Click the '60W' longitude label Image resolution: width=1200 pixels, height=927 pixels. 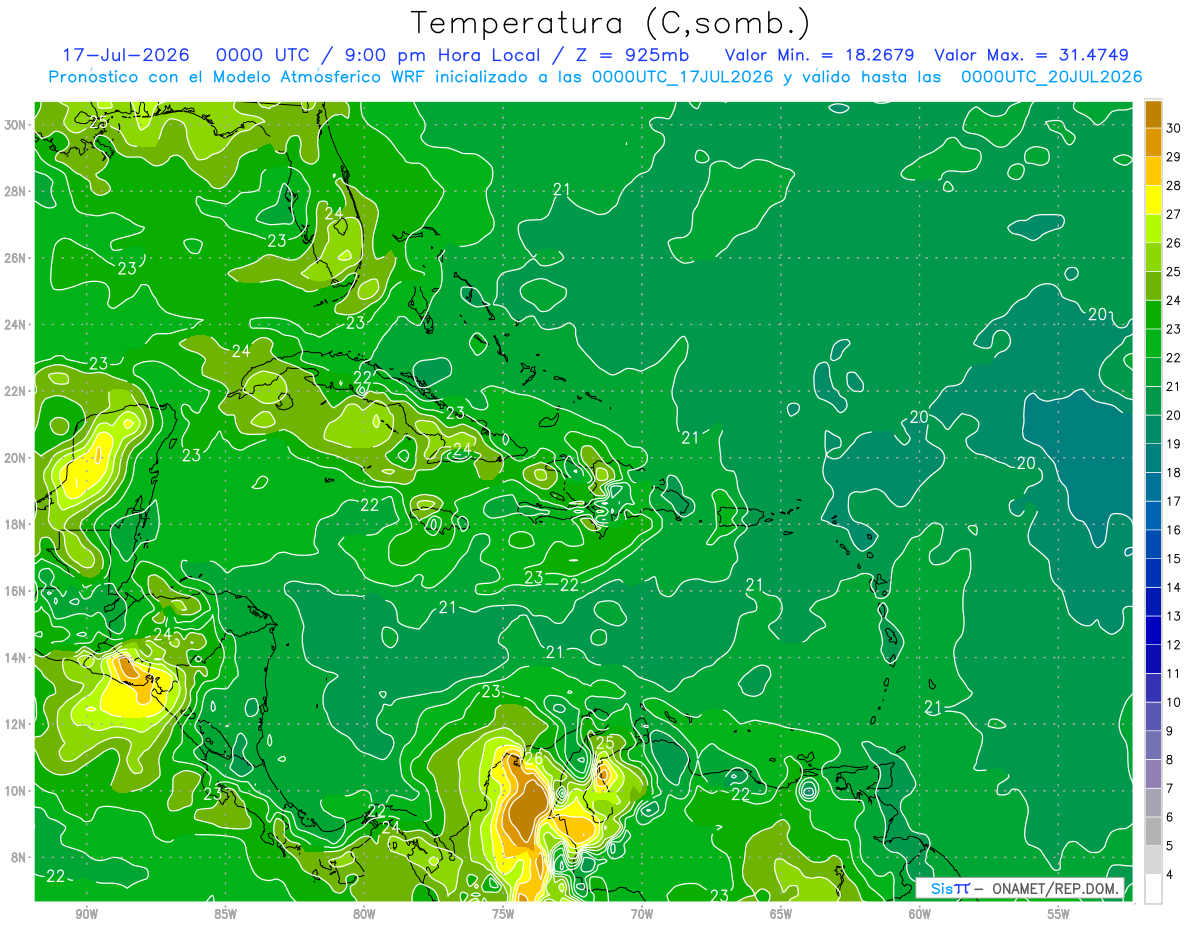coord(920,914)
